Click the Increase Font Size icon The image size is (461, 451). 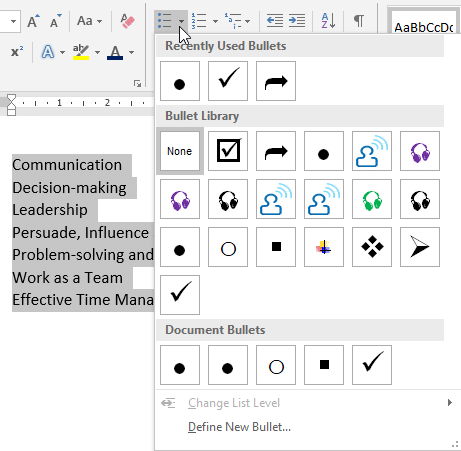(33, 21)
